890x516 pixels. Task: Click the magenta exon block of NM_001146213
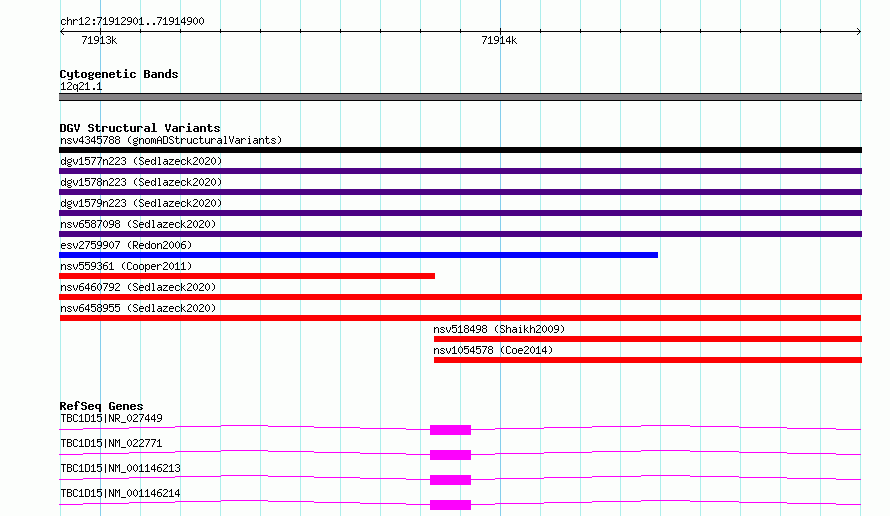pos(450,480)
